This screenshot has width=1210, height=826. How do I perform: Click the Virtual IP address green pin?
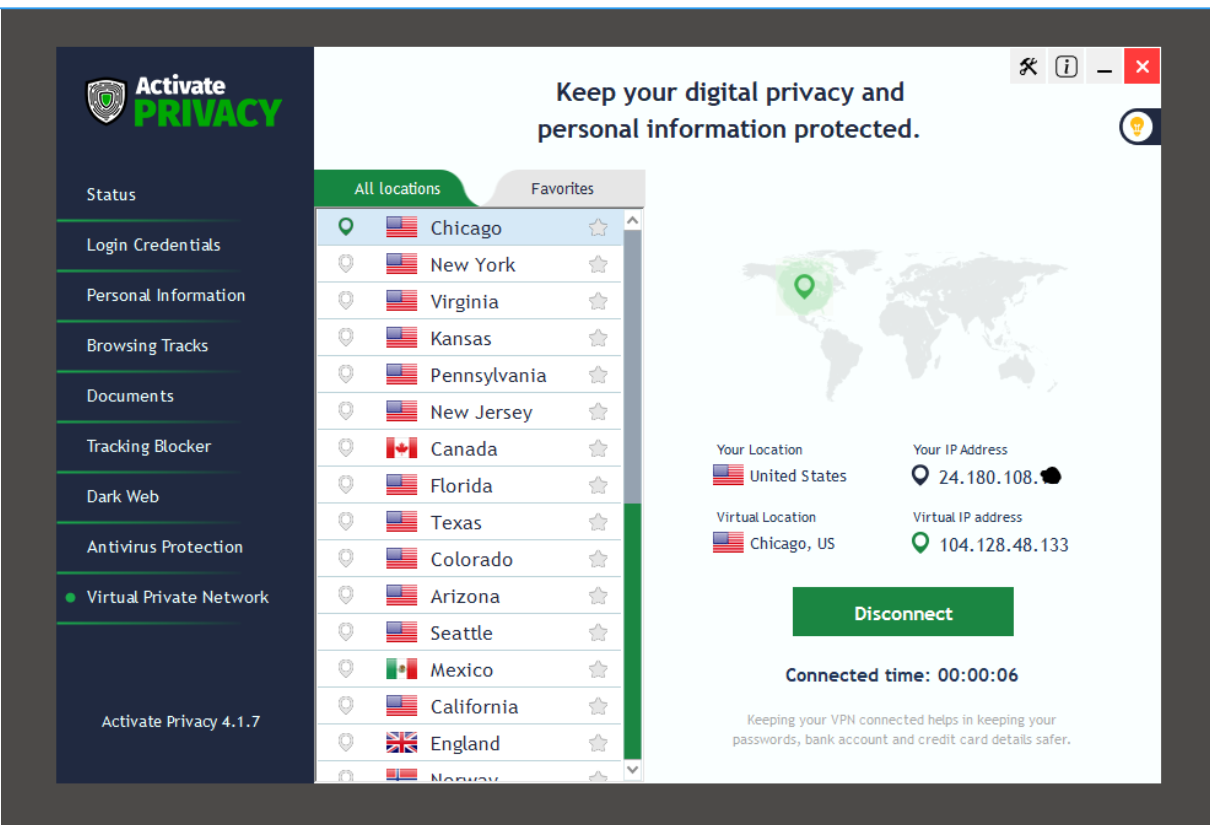(921, 543)
